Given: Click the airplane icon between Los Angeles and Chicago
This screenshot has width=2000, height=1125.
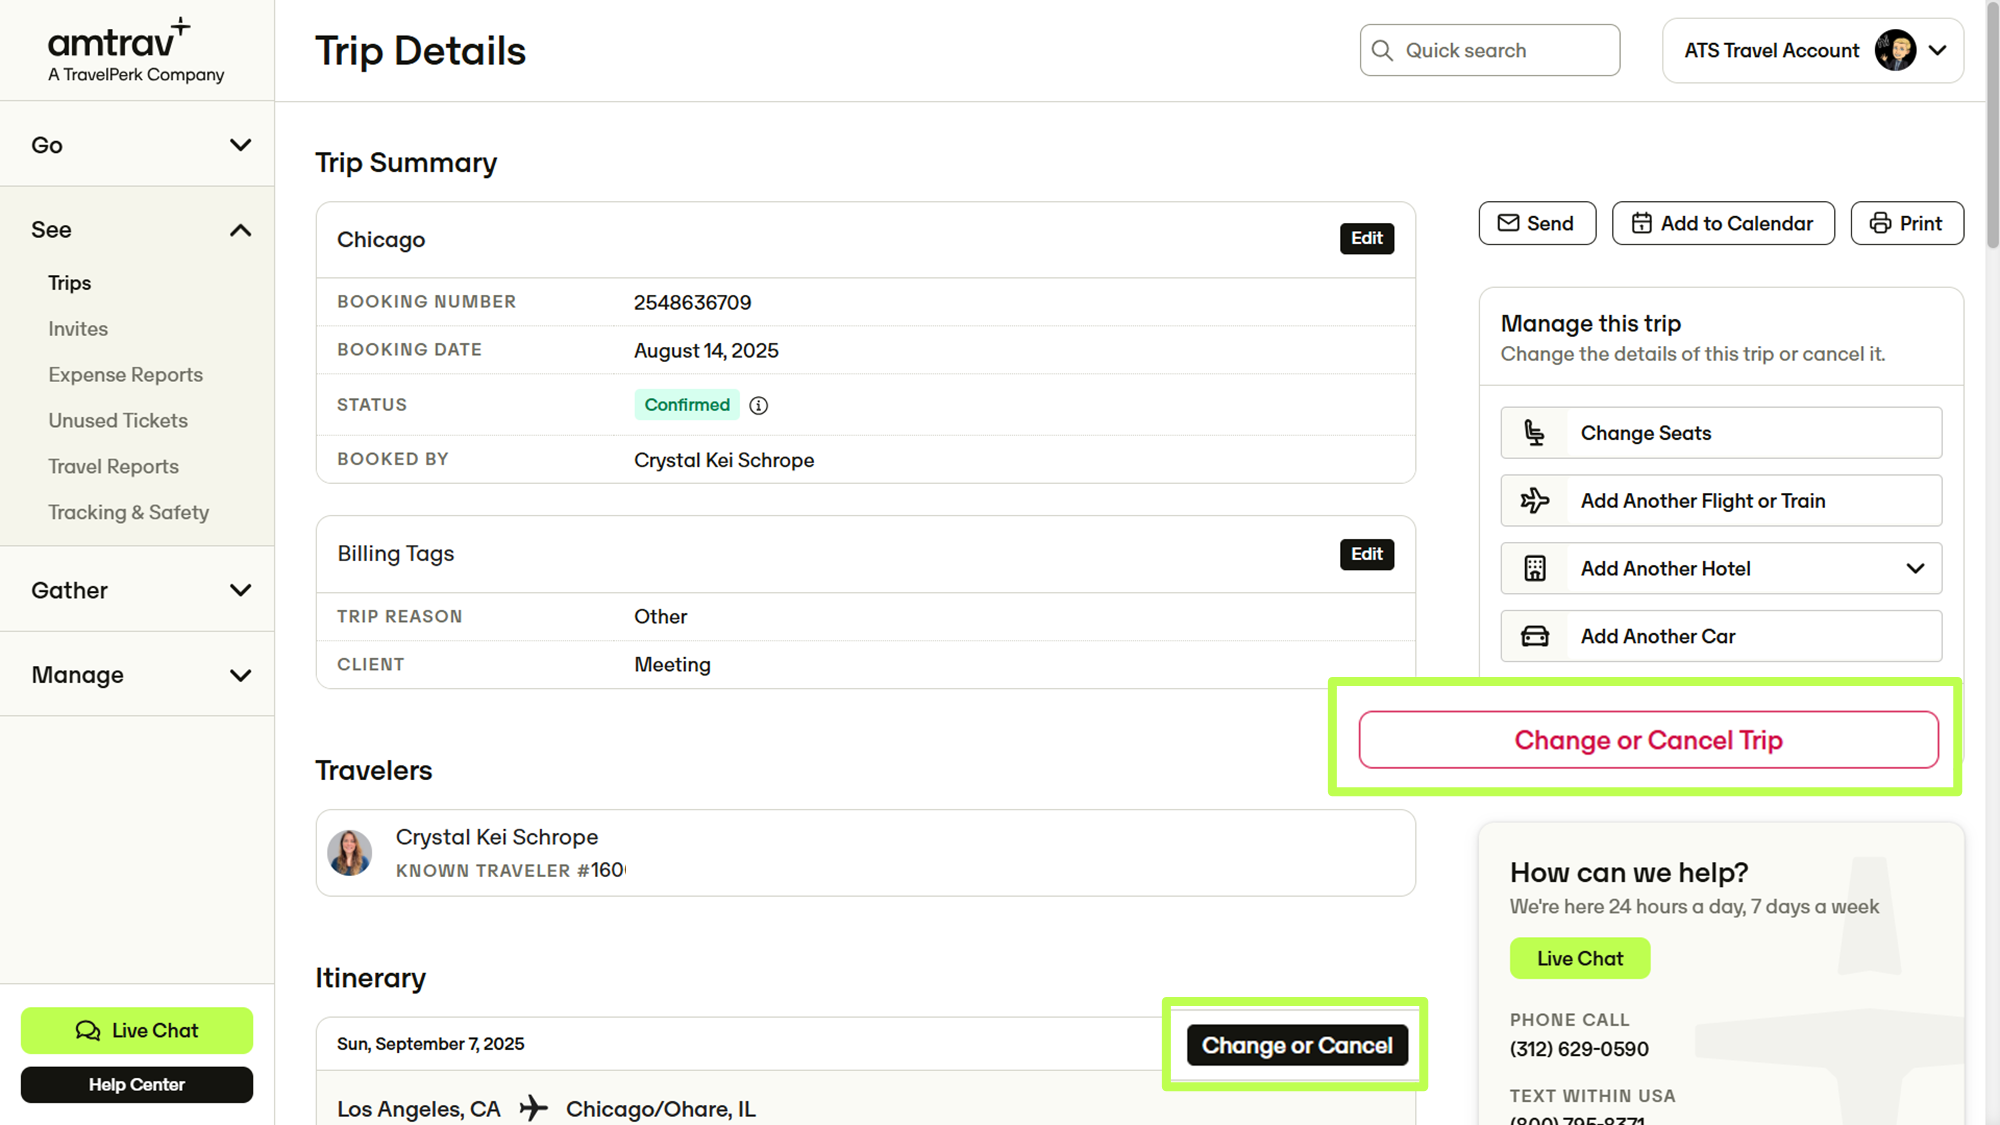Looking at the screenshot, I should coord(533,1108).
